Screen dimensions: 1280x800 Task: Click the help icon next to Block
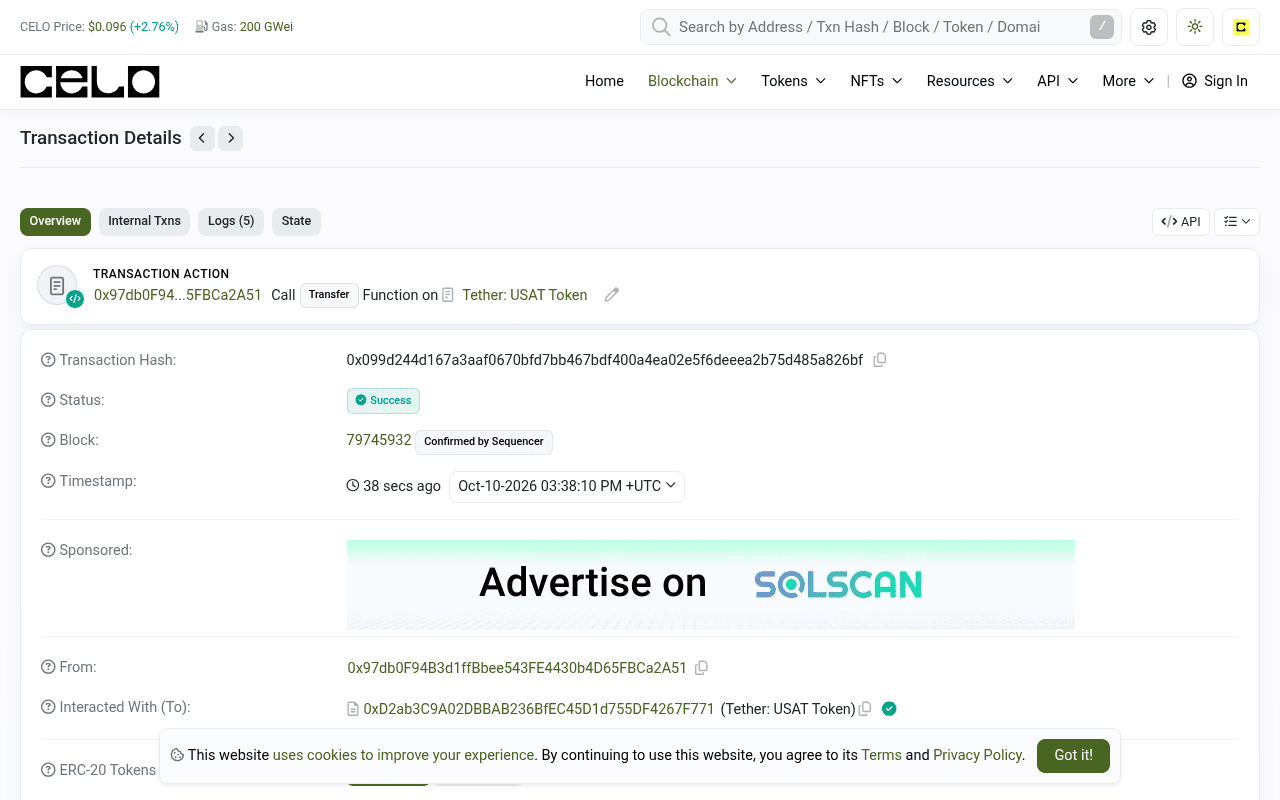[48, 440]
